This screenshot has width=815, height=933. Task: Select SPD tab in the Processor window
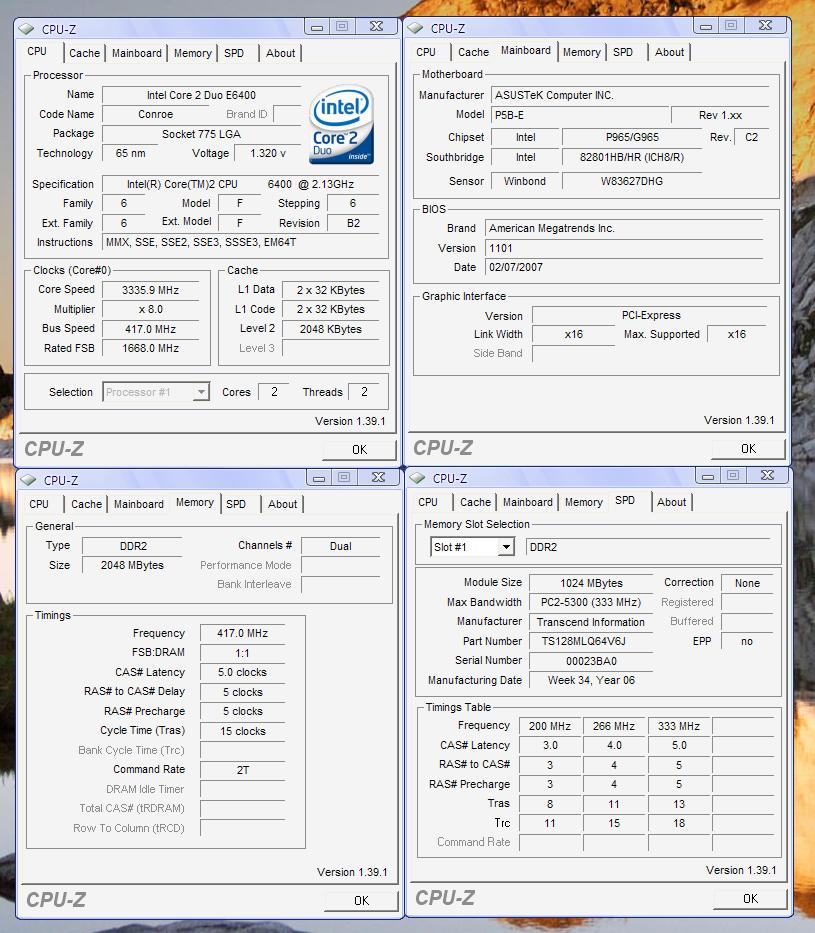click(x=234, y=53)
